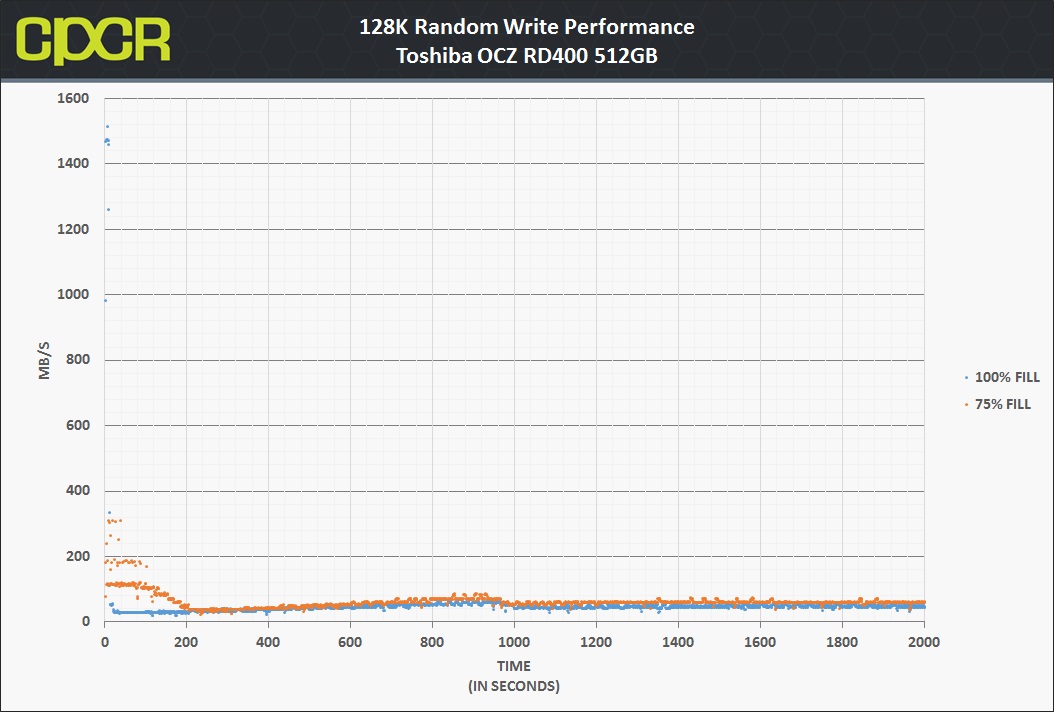The image size is (1054, 712).
Task: Click the x-axis value 600
Action: point(350,642)
